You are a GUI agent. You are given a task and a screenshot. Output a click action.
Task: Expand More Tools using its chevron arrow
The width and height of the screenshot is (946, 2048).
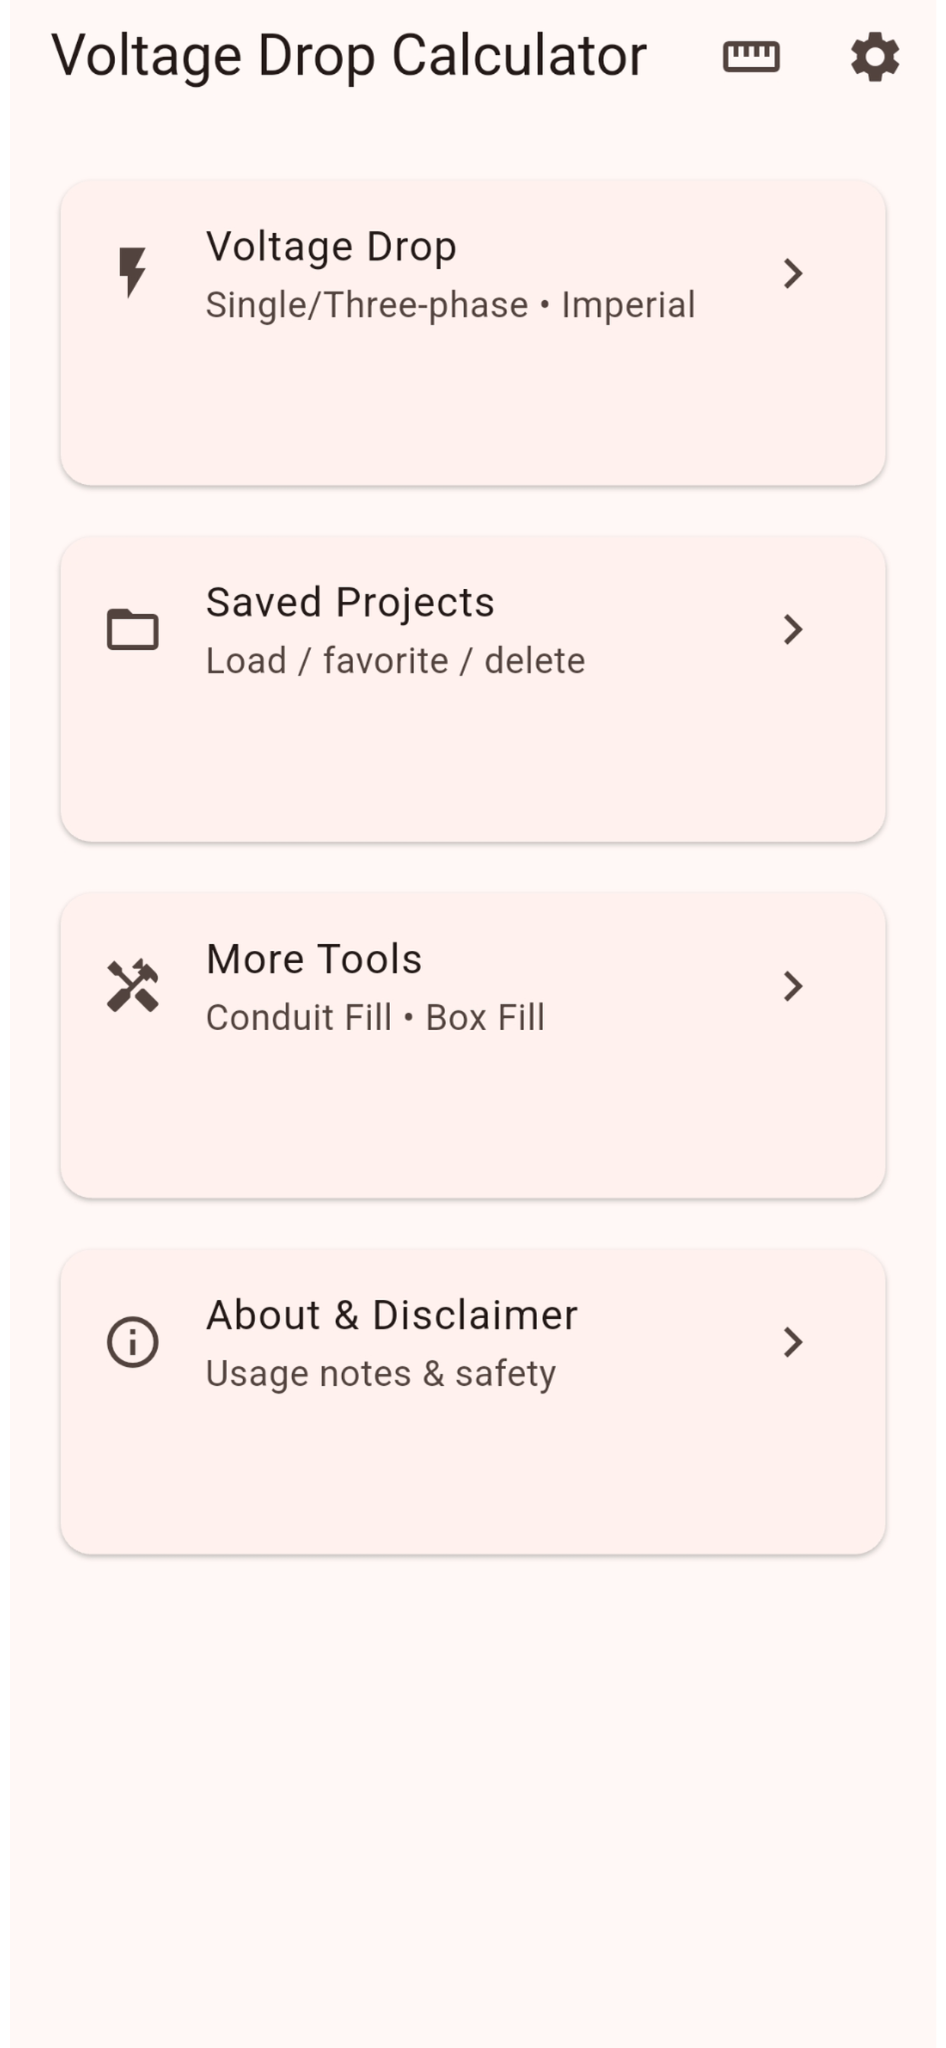(793, 986)
